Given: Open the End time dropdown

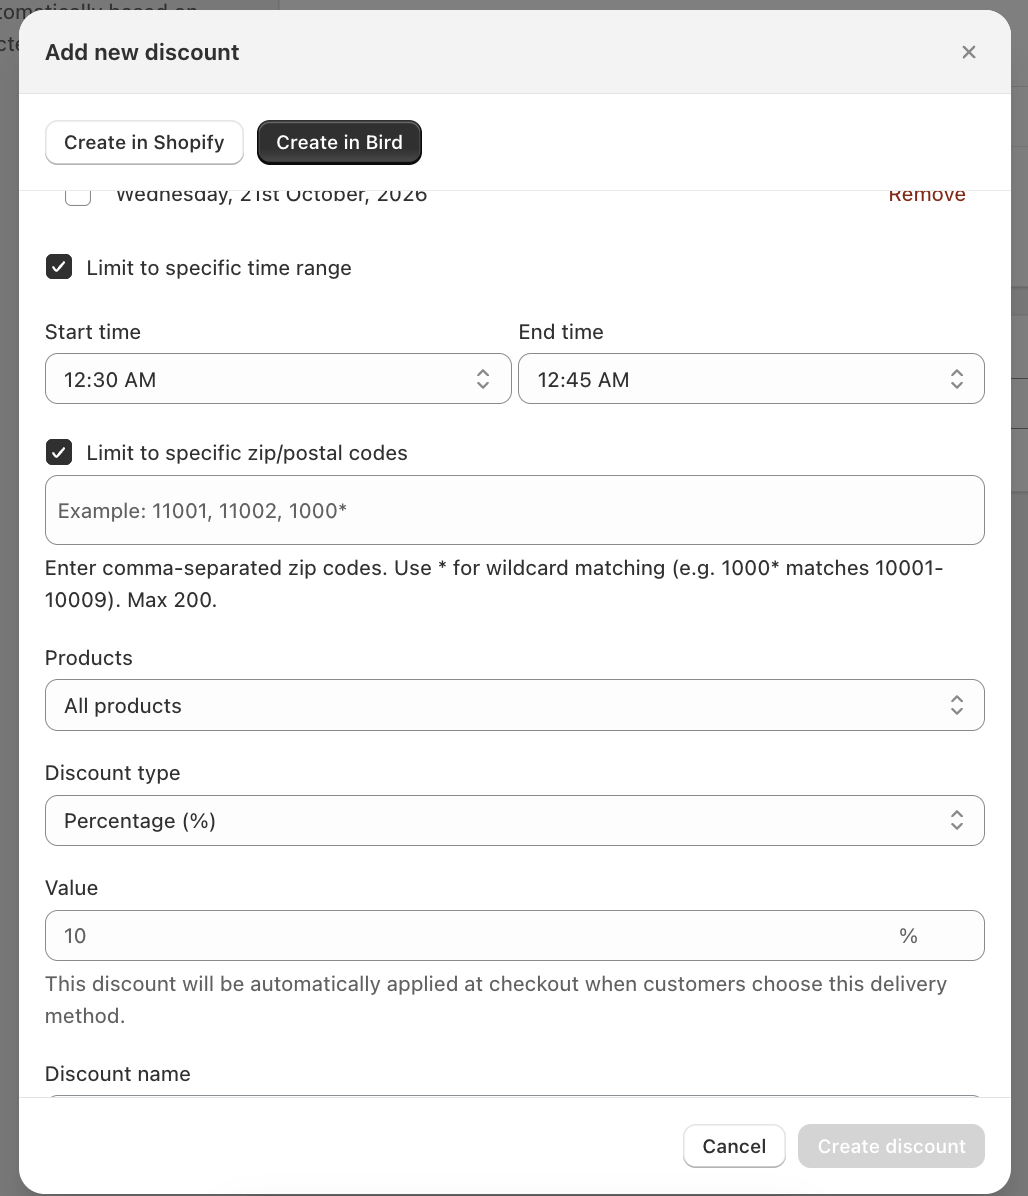Looking at the screenshot, I should tap(751, 378).
